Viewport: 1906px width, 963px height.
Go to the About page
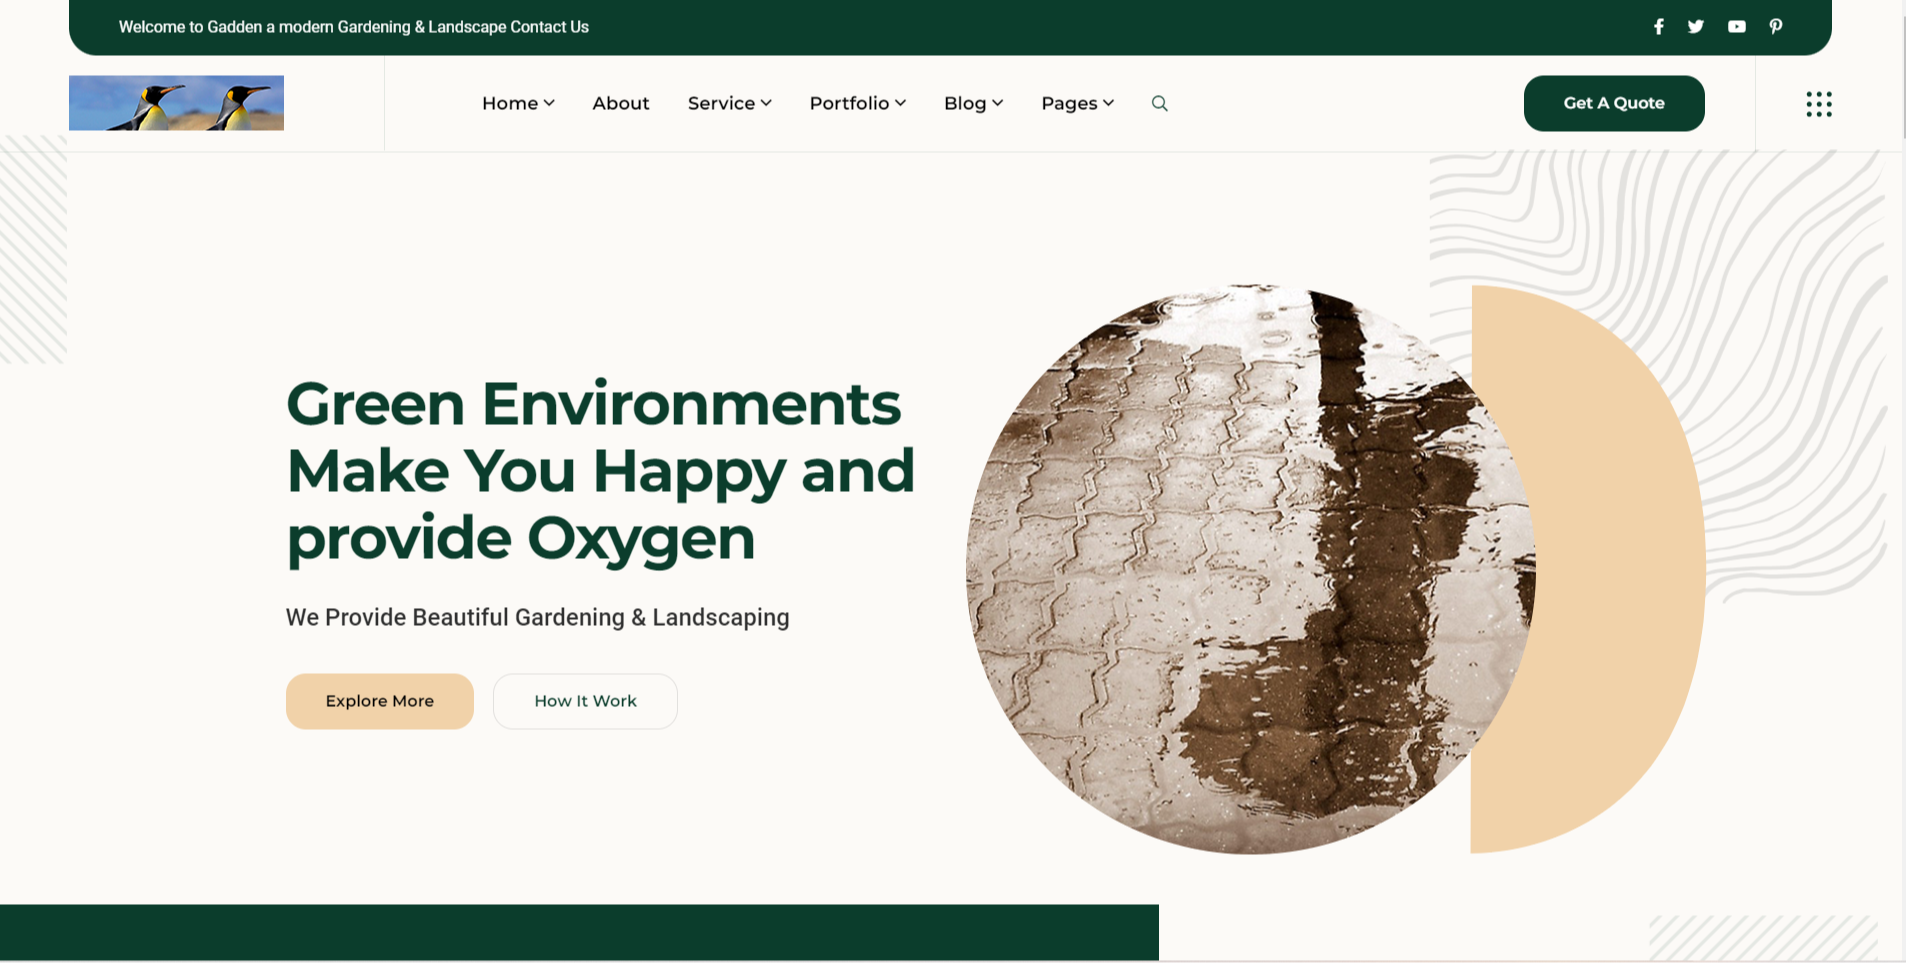coord(621,103)
